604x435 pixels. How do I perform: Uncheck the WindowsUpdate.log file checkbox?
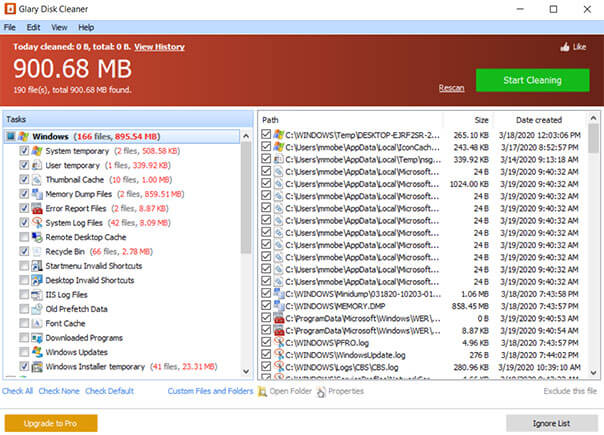tap(266, 354)
